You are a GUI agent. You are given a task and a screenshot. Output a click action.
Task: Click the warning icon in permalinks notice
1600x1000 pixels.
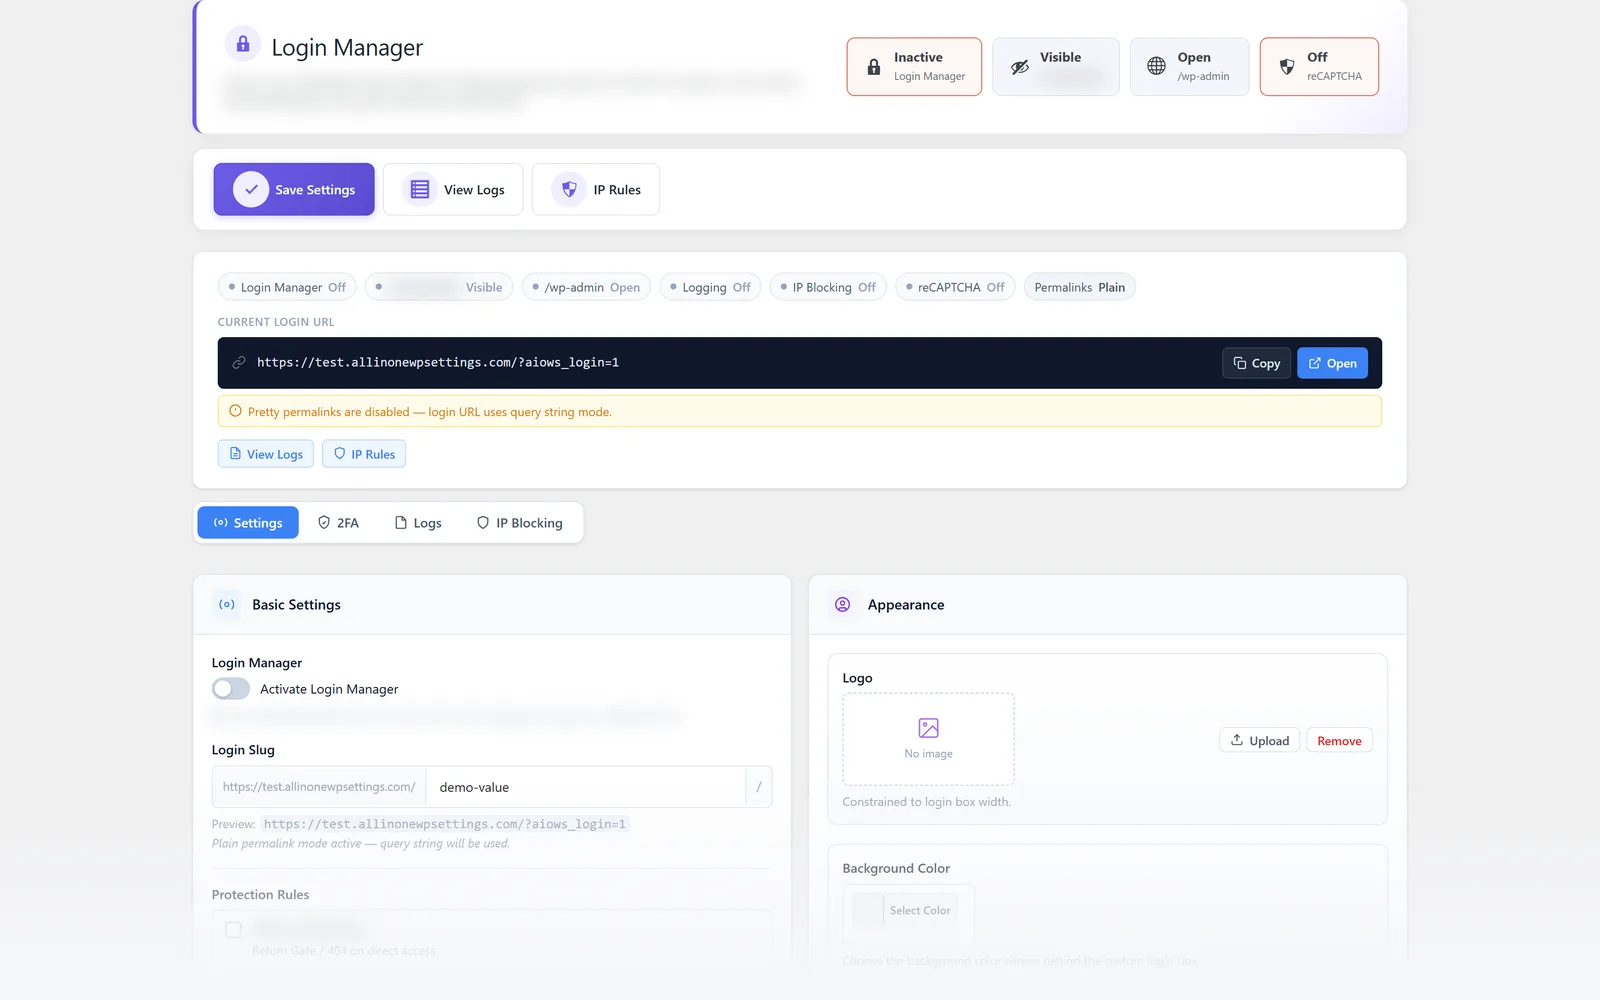235,411
